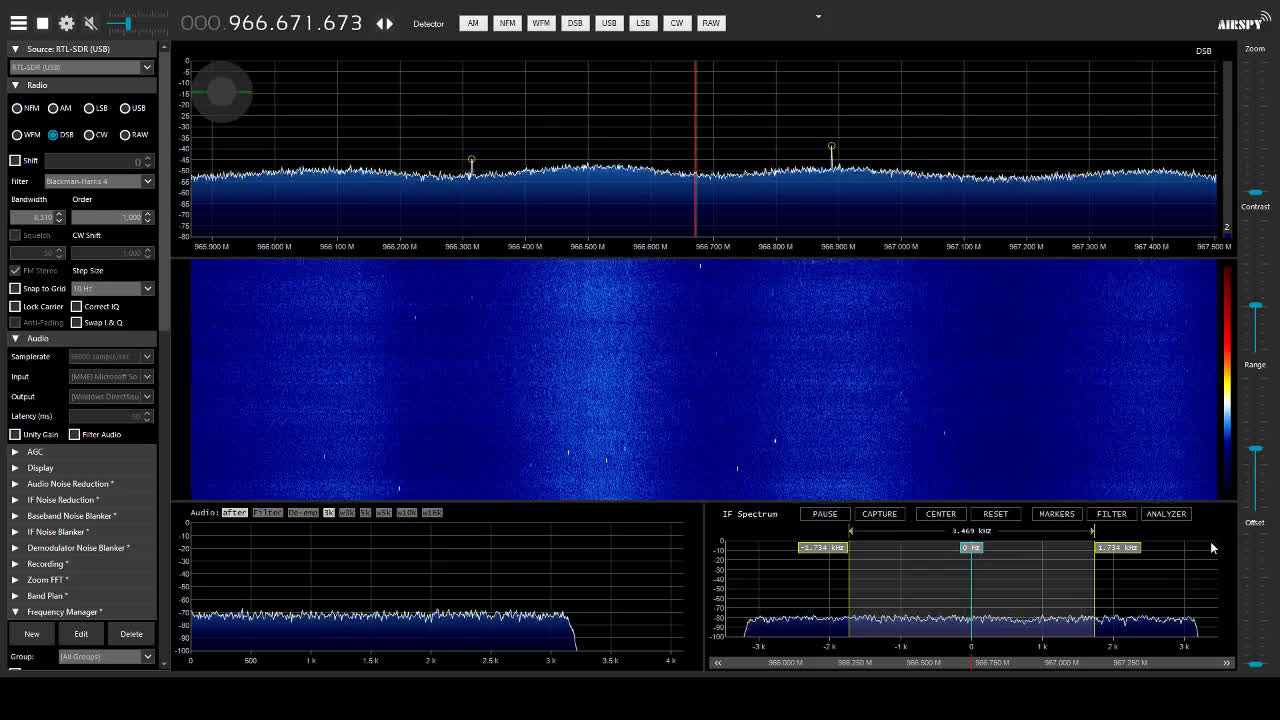
Task: Open the Band Plan panel entry
Action: point(48,595)
